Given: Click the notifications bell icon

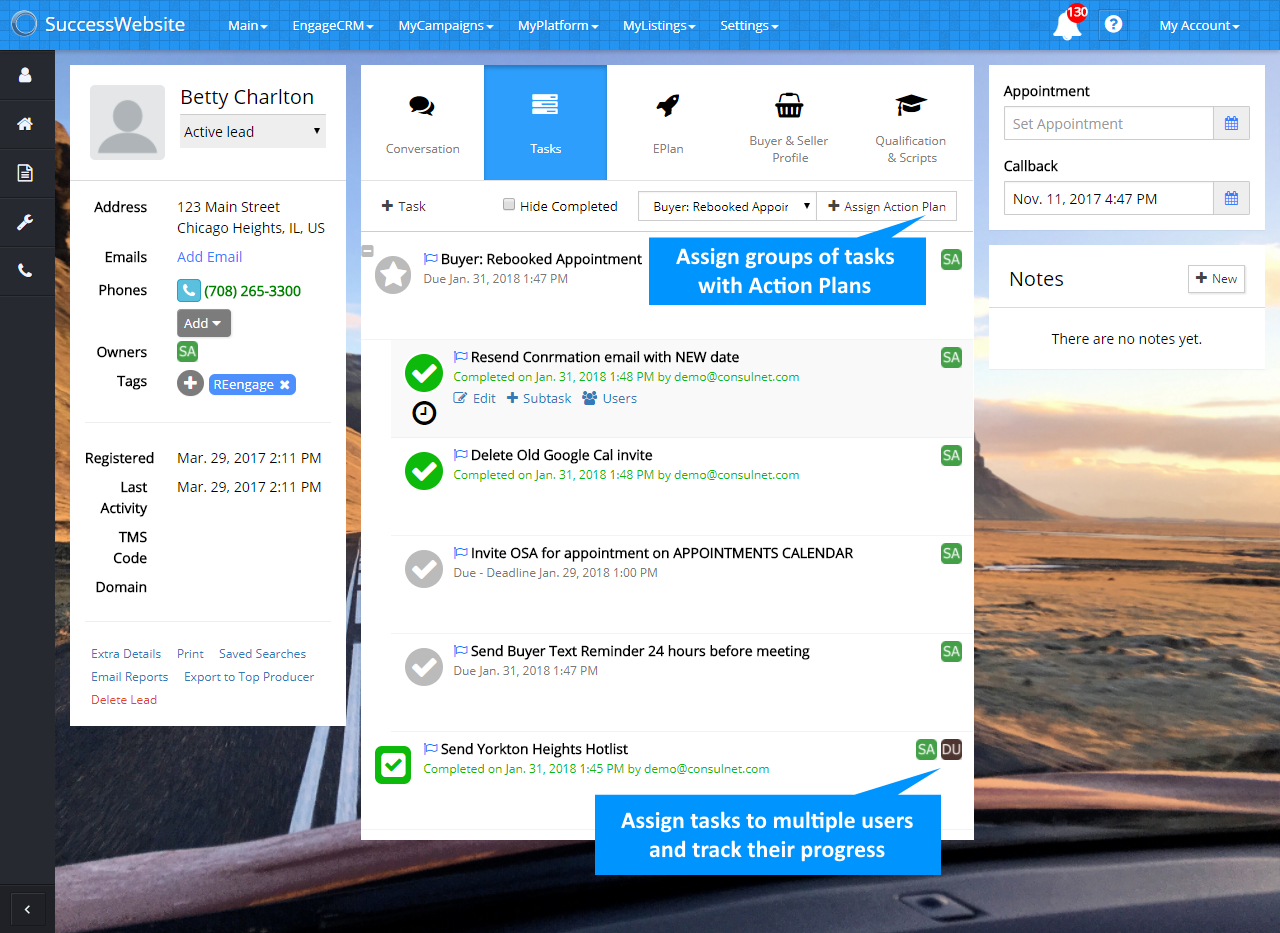Looking at the screenshot, I should (x=1067, y=26).
